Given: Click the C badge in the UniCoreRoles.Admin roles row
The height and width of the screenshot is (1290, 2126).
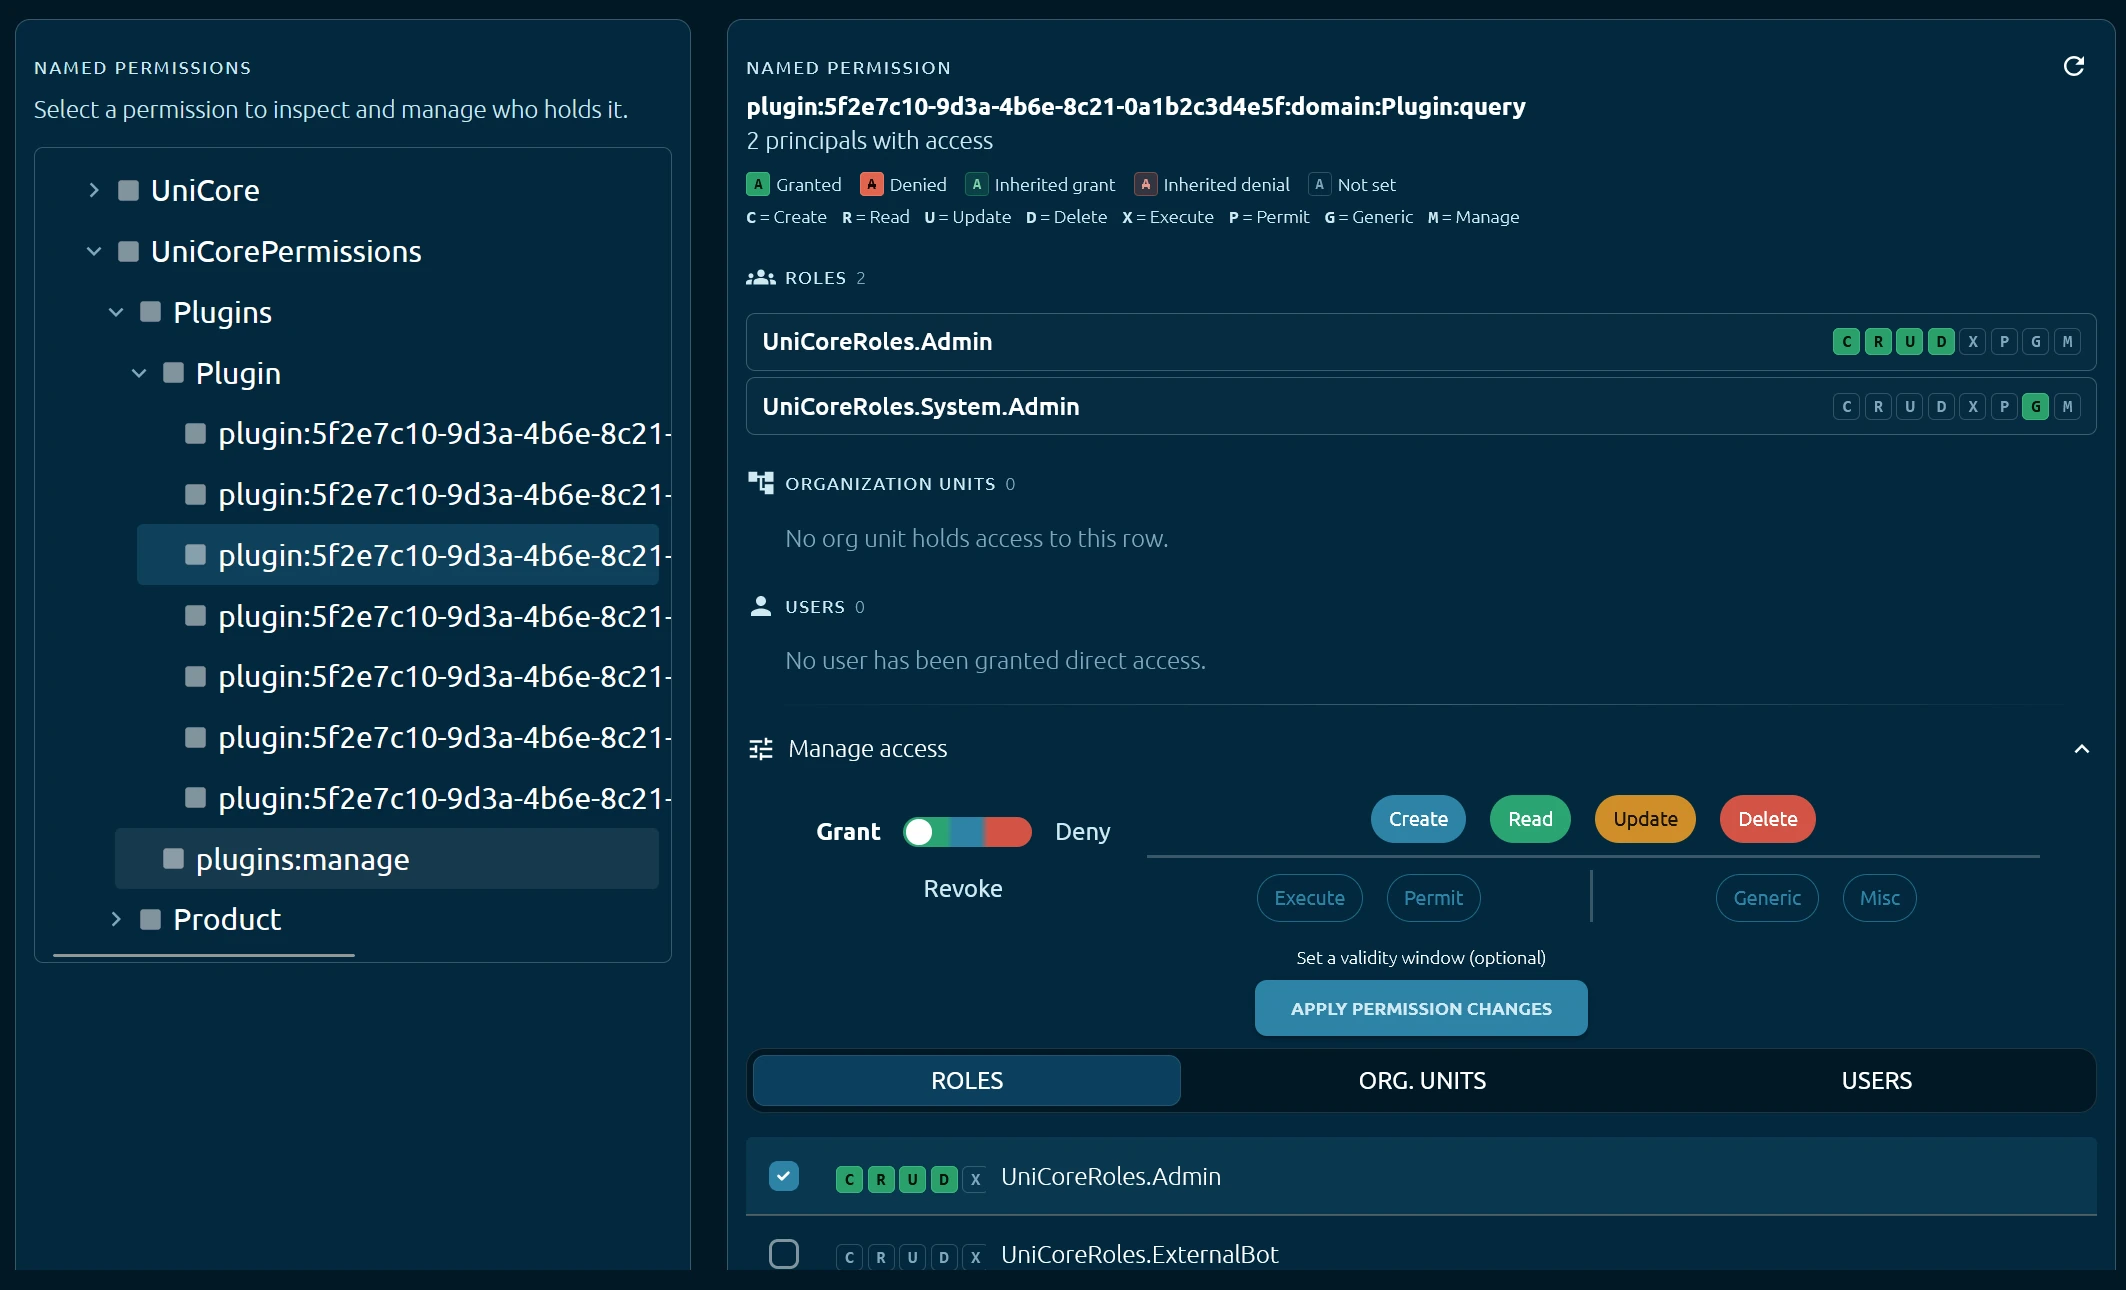Looking at the screenshot, I should [x=1846, y=342].
